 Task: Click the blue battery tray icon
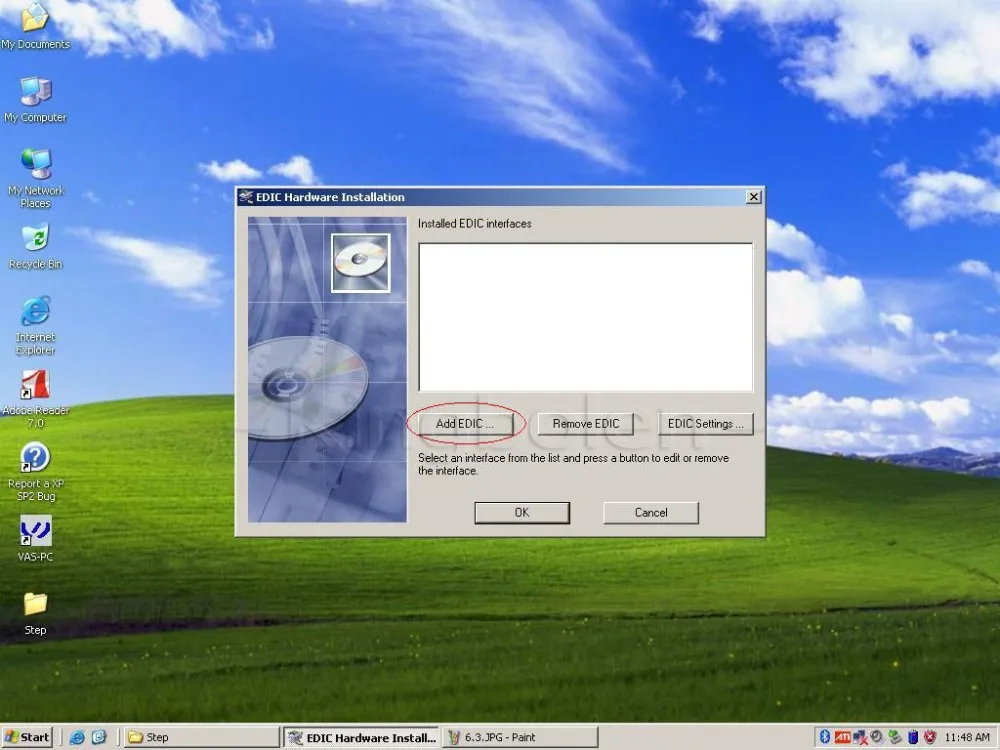(x=913, y=737)
